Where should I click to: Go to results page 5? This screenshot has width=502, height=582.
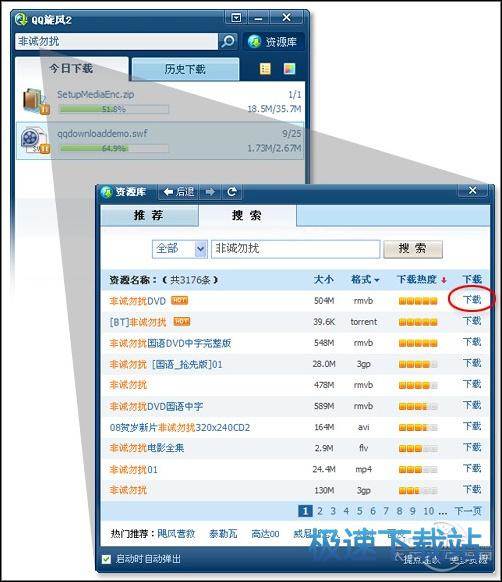tap(359, 511)
